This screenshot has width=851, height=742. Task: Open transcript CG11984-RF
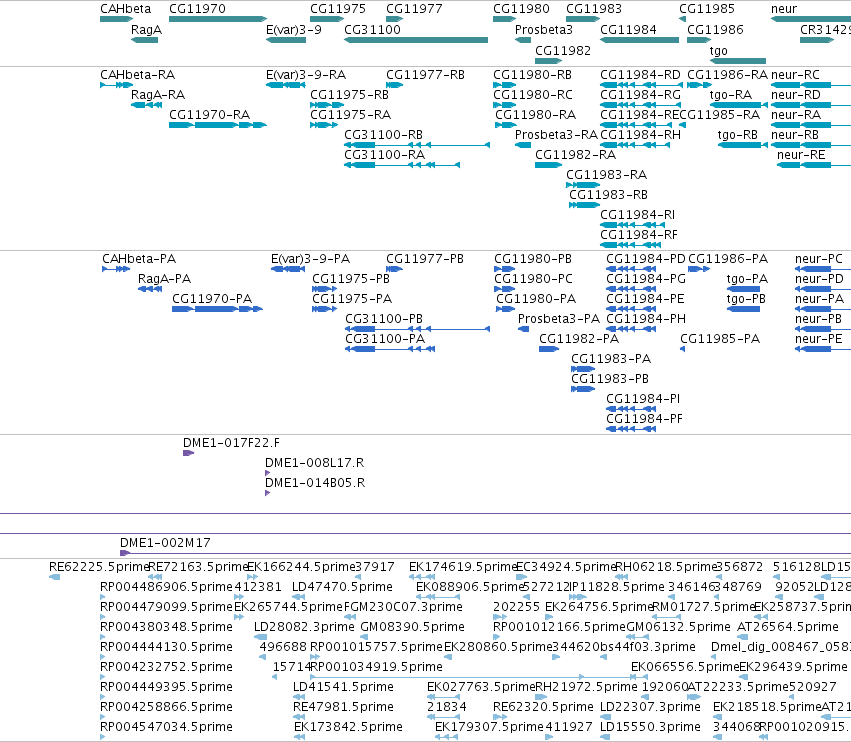click(631, 245)
